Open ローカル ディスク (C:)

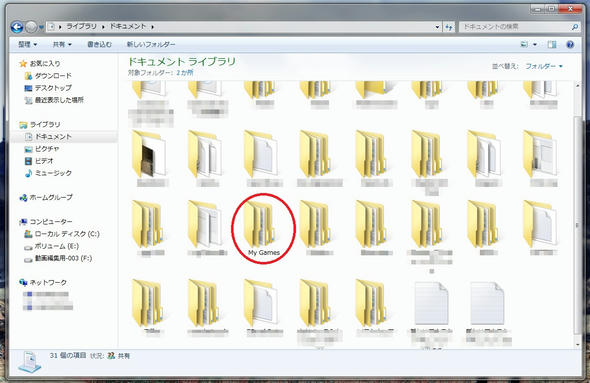67,234
